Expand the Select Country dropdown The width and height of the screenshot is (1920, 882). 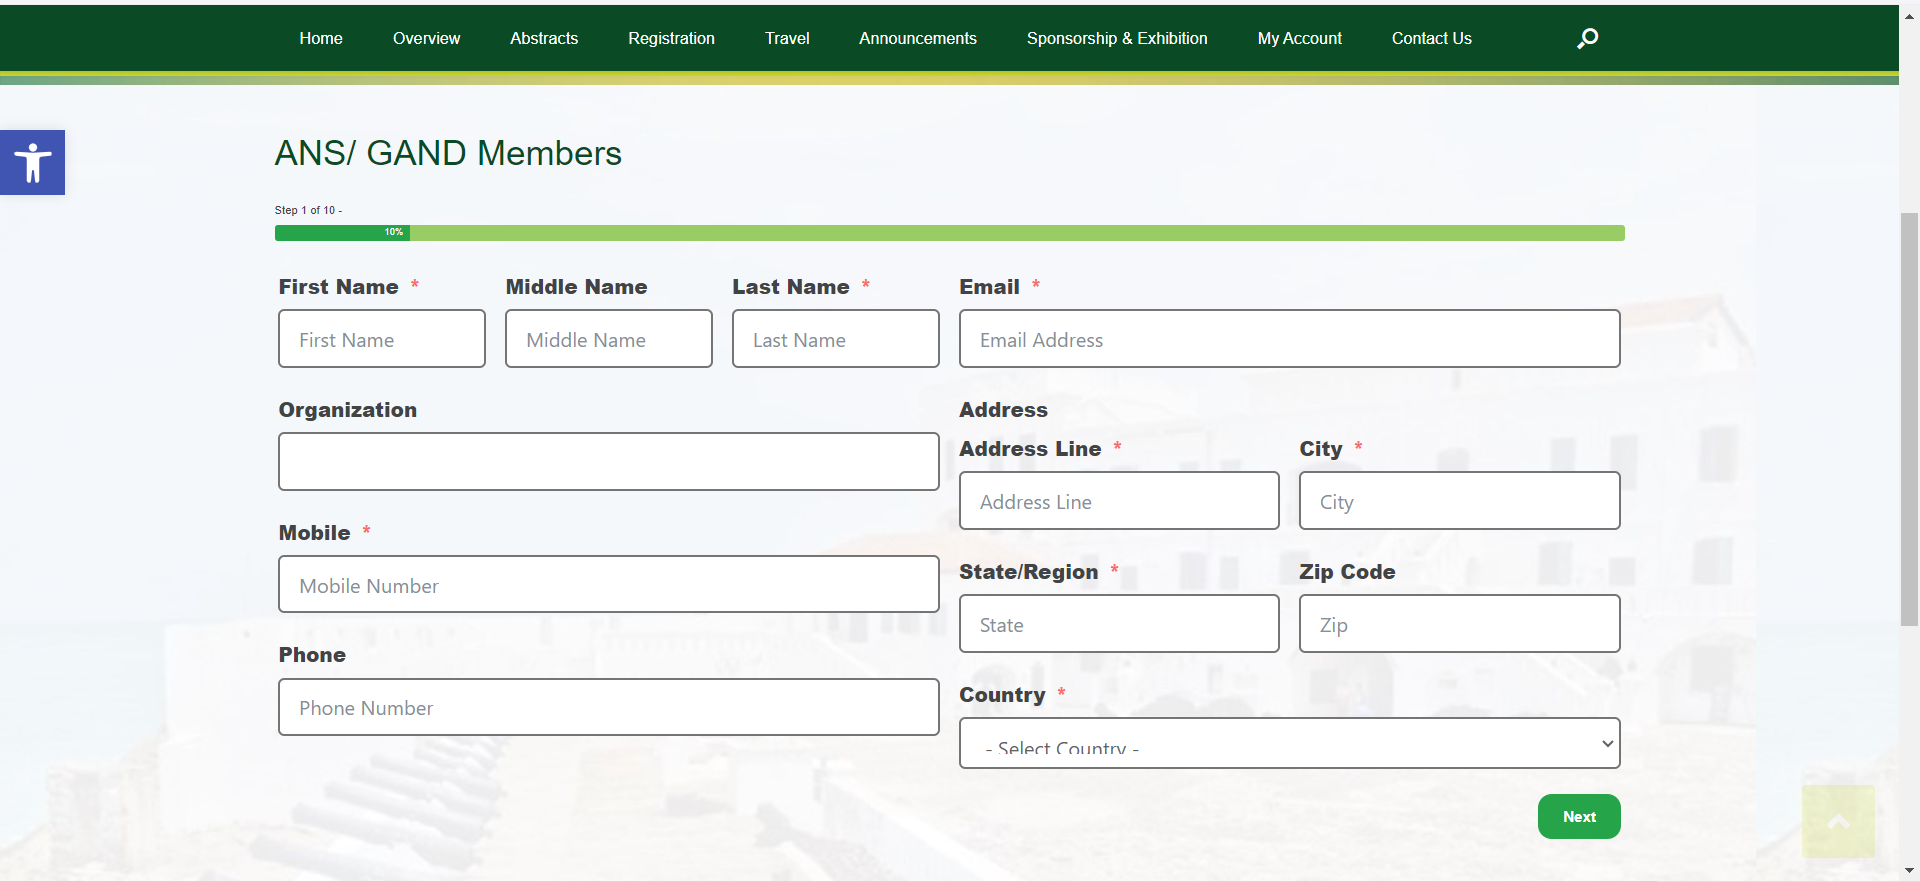pyautogui.click(x=1290, y=743)
